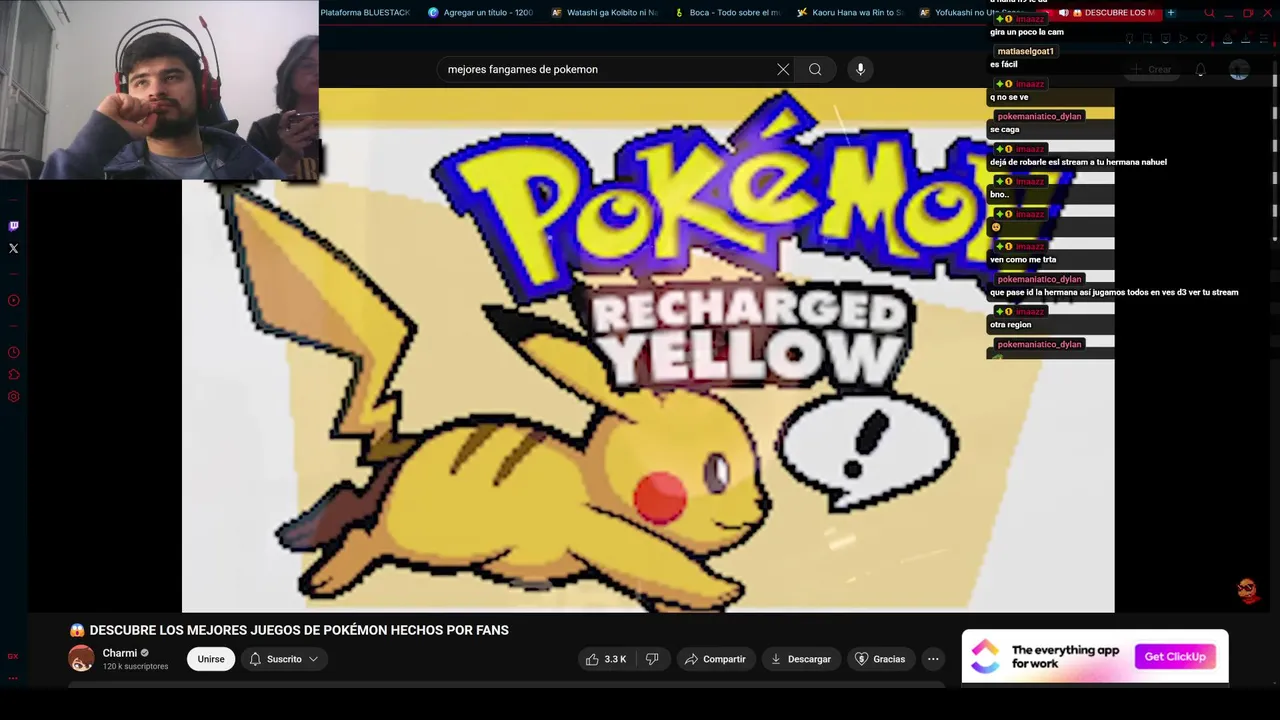The width and height of the screenshot is (1280, 720).
Task: Click chat message 'se caga'
Action: (1004, 129)
